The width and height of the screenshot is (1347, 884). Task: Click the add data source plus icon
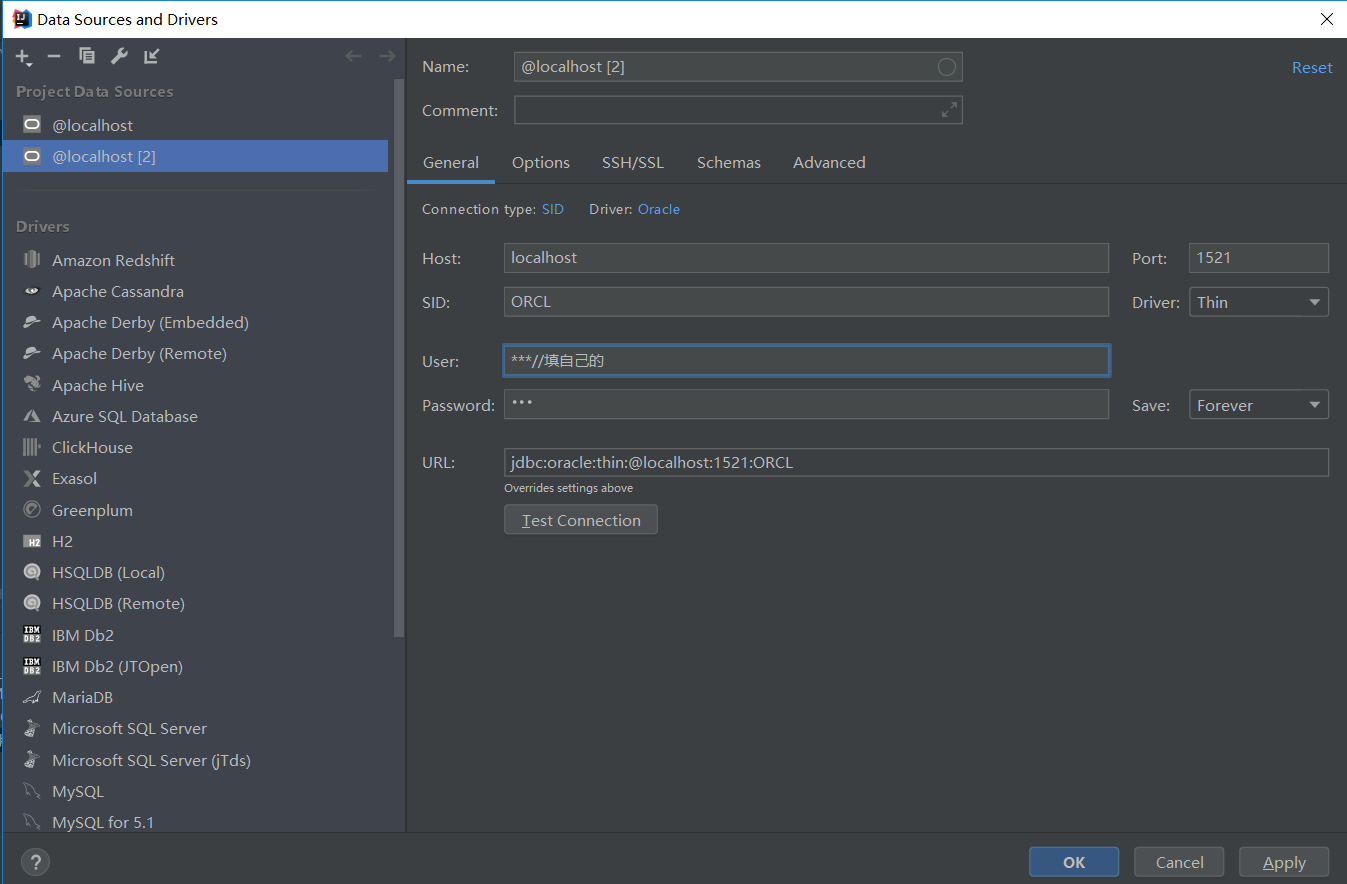tap(23, 57)
